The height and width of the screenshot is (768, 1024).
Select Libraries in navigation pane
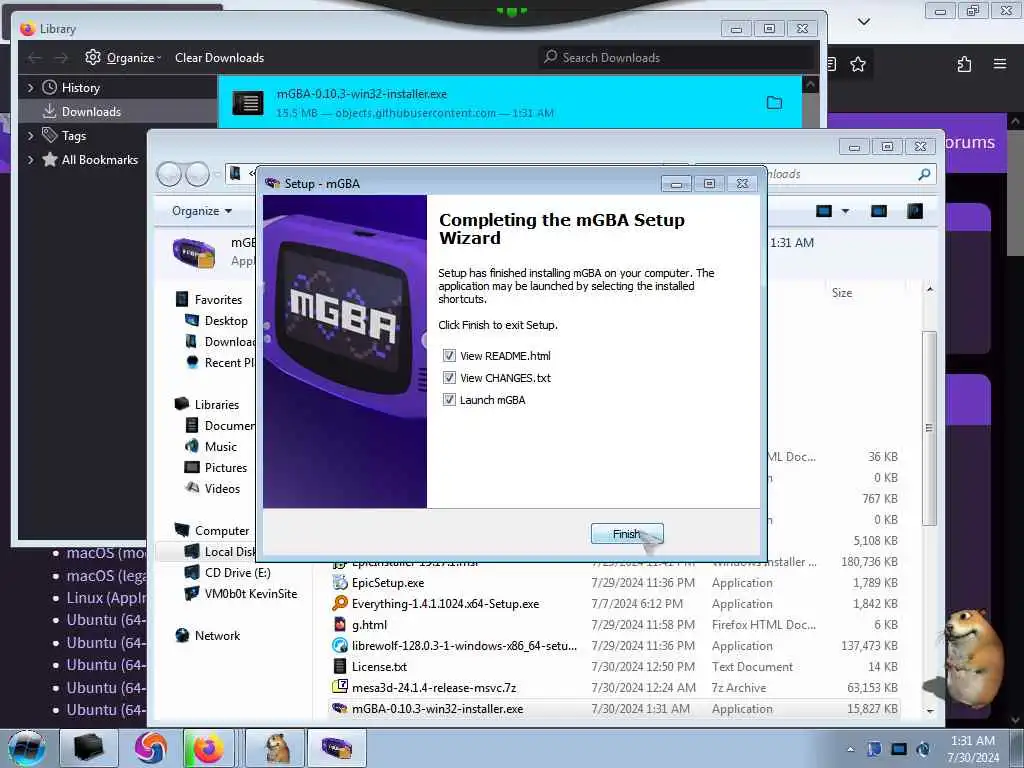pos(216,405)
